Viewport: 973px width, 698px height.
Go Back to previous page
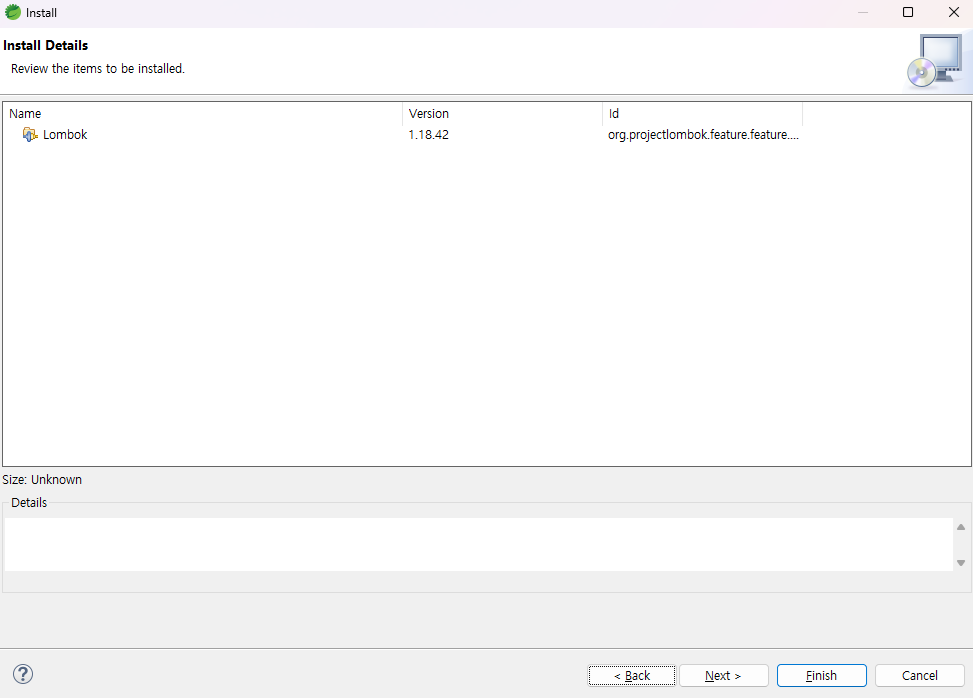coord(632,676)
